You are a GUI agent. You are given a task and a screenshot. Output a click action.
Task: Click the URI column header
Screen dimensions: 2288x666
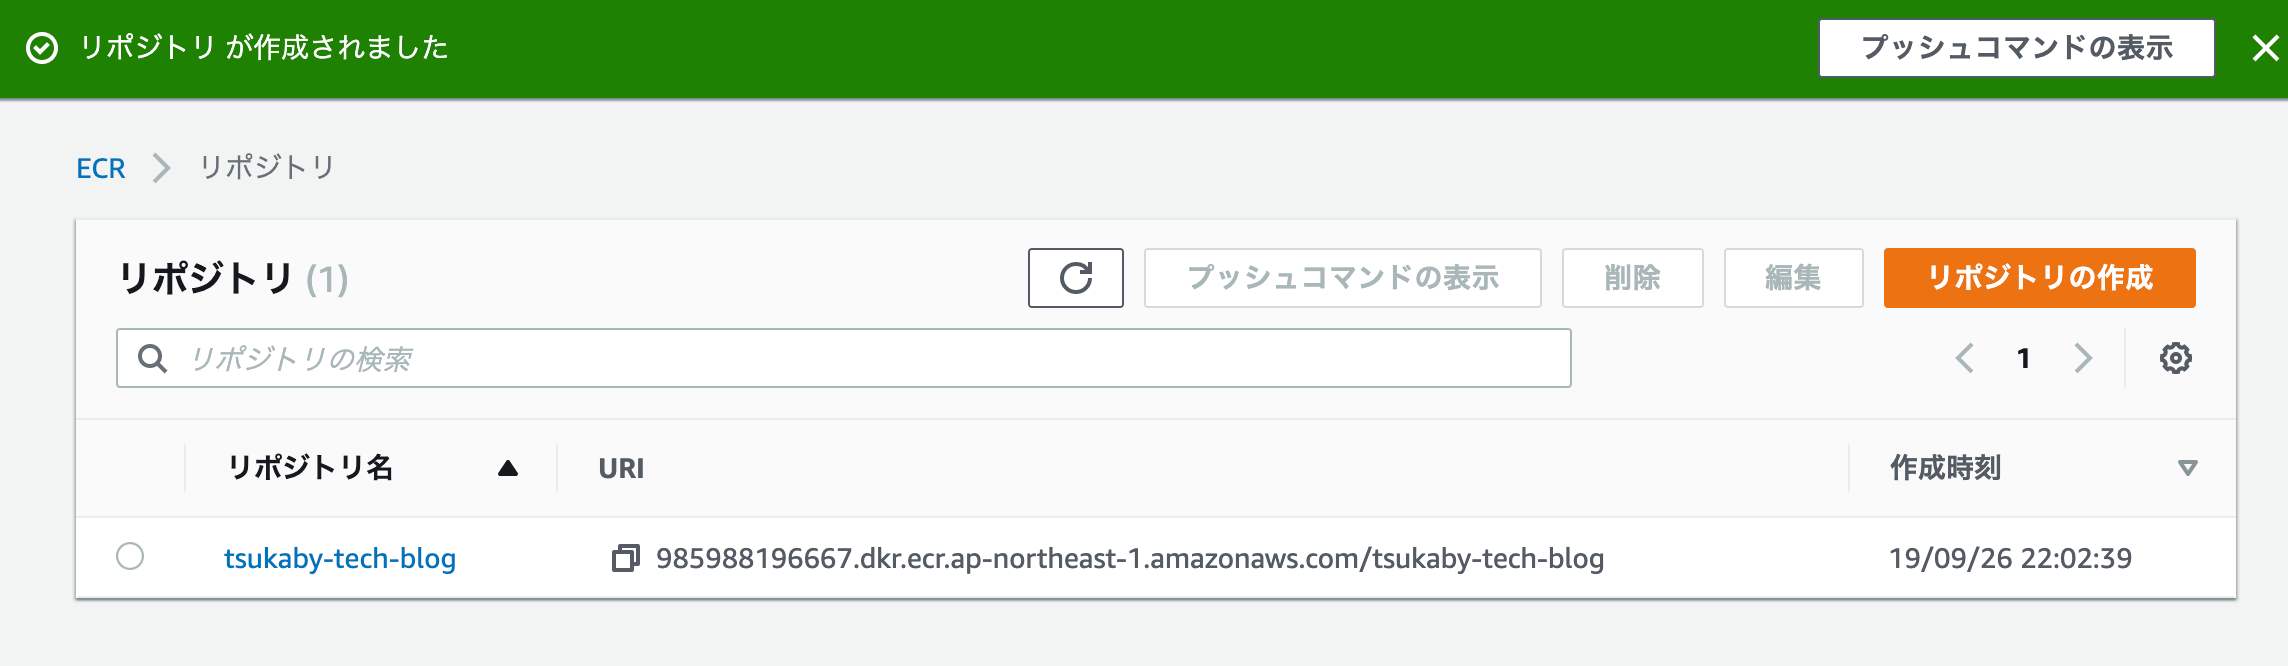[x=621, y=468]
